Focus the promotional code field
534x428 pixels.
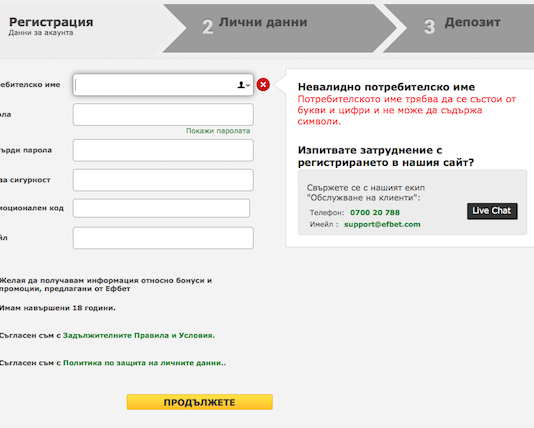tap(161, 208)
